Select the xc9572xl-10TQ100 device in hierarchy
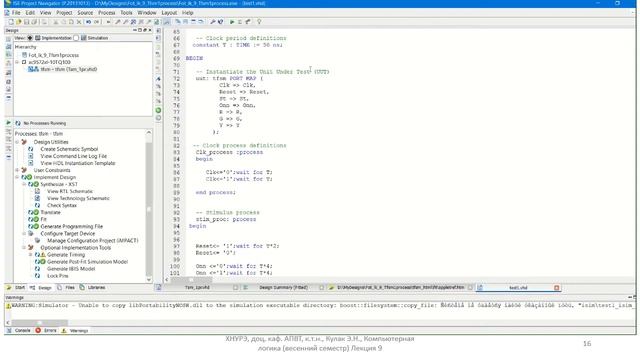Image resolution: width=640 pixels, height=360 pixels. pyautogui.click(x=49, y=62)
